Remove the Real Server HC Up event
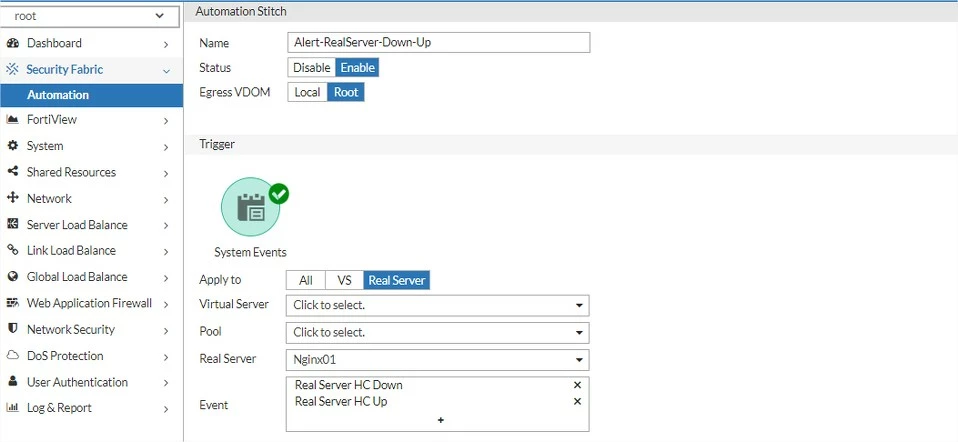The image size is (958, 442). coord(577,402)
